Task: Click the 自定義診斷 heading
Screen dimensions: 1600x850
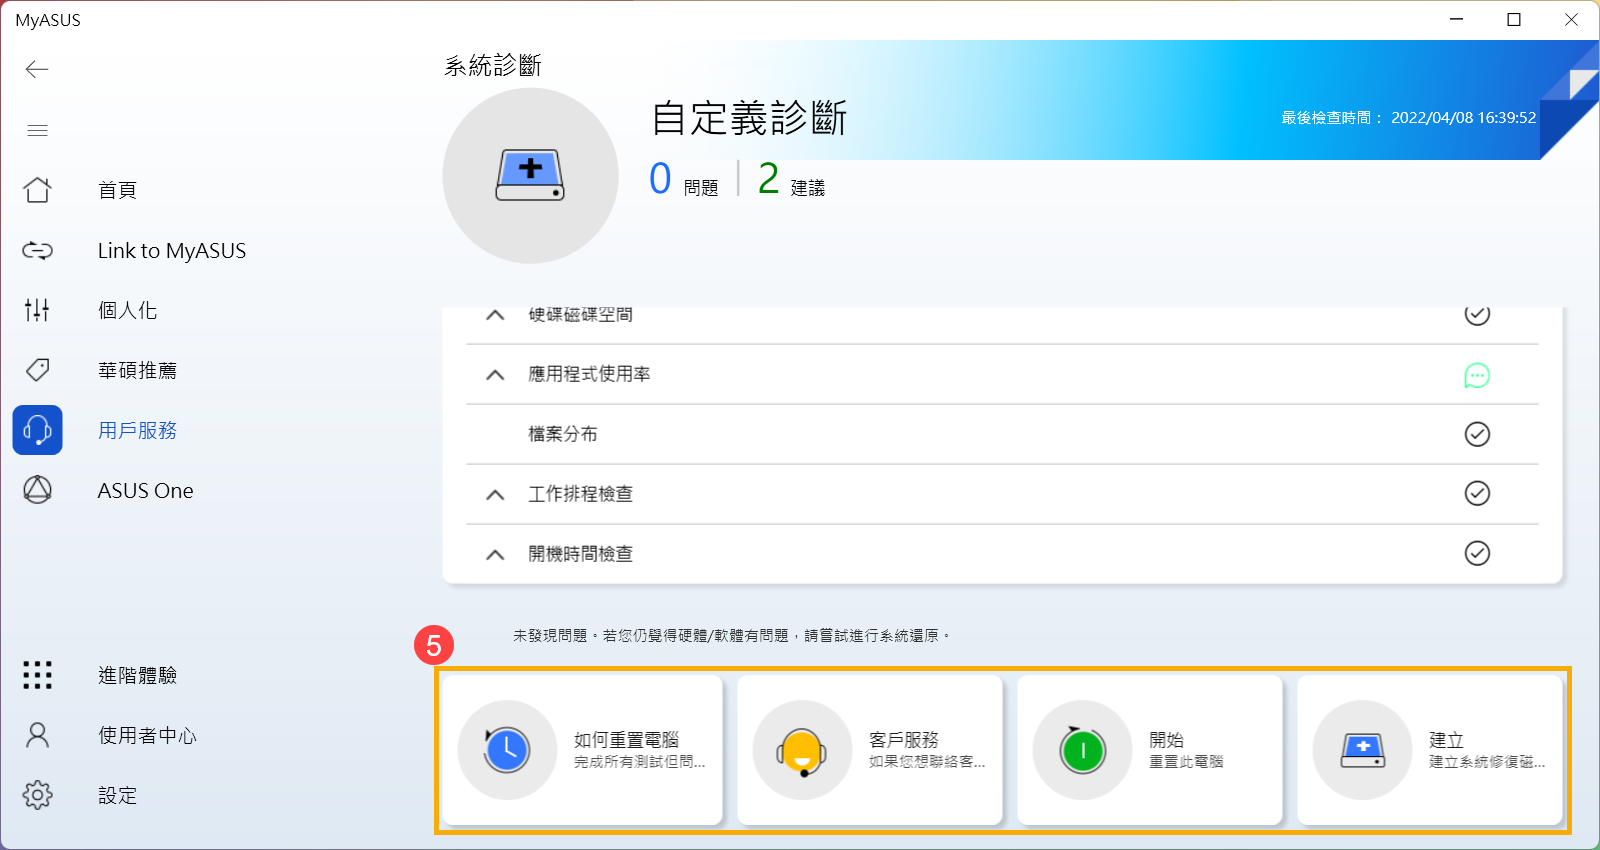Action: click(749, 118)
